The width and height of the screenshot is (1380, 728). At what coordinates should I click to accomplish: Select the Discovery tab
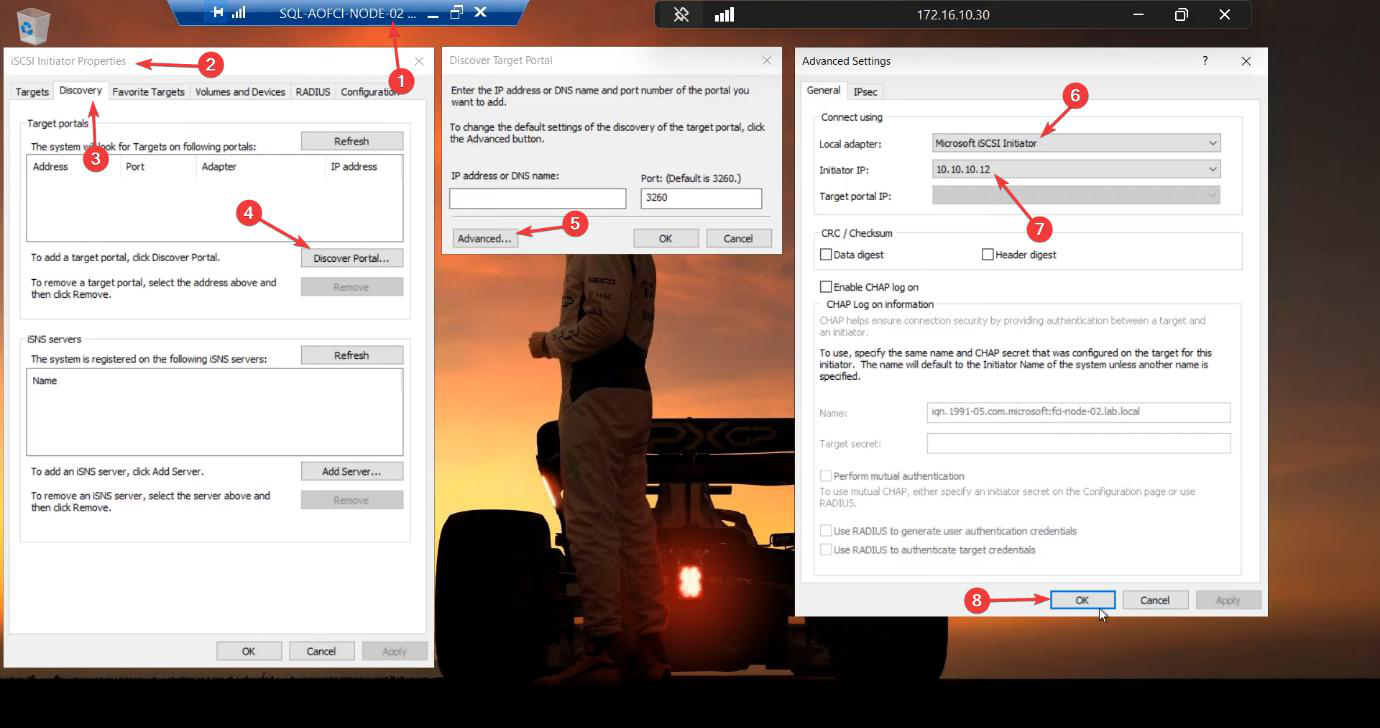tap(80, 90)
